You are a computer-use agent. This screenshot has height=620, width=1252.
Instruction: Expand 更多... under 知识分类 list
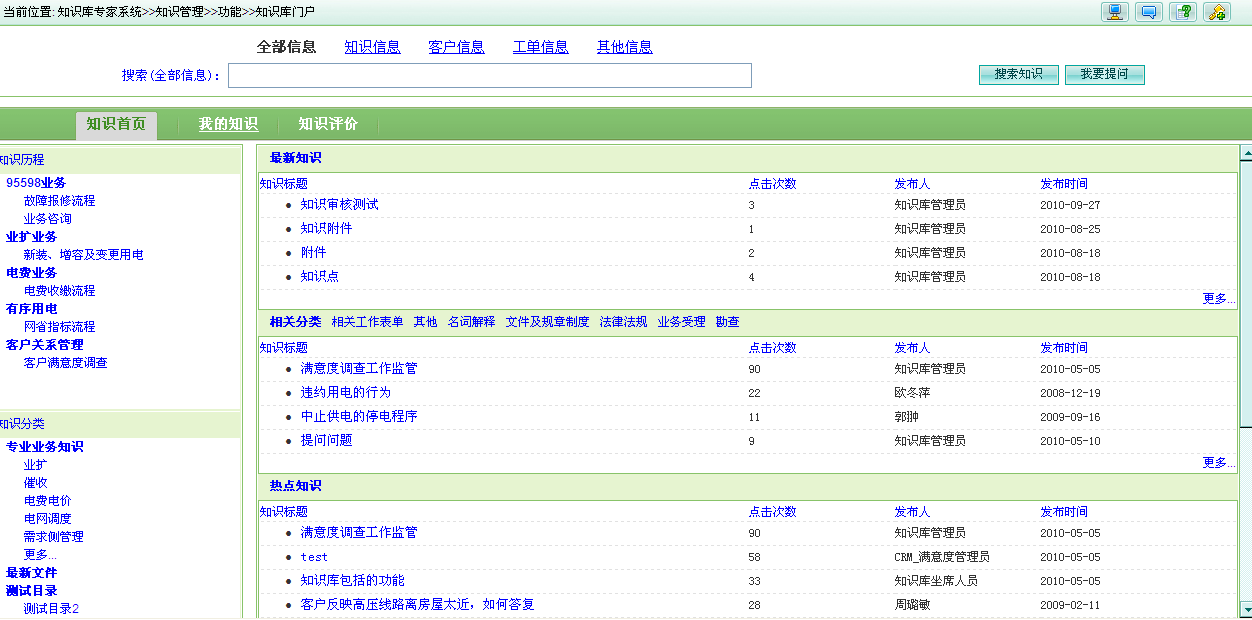coord(40,554)
